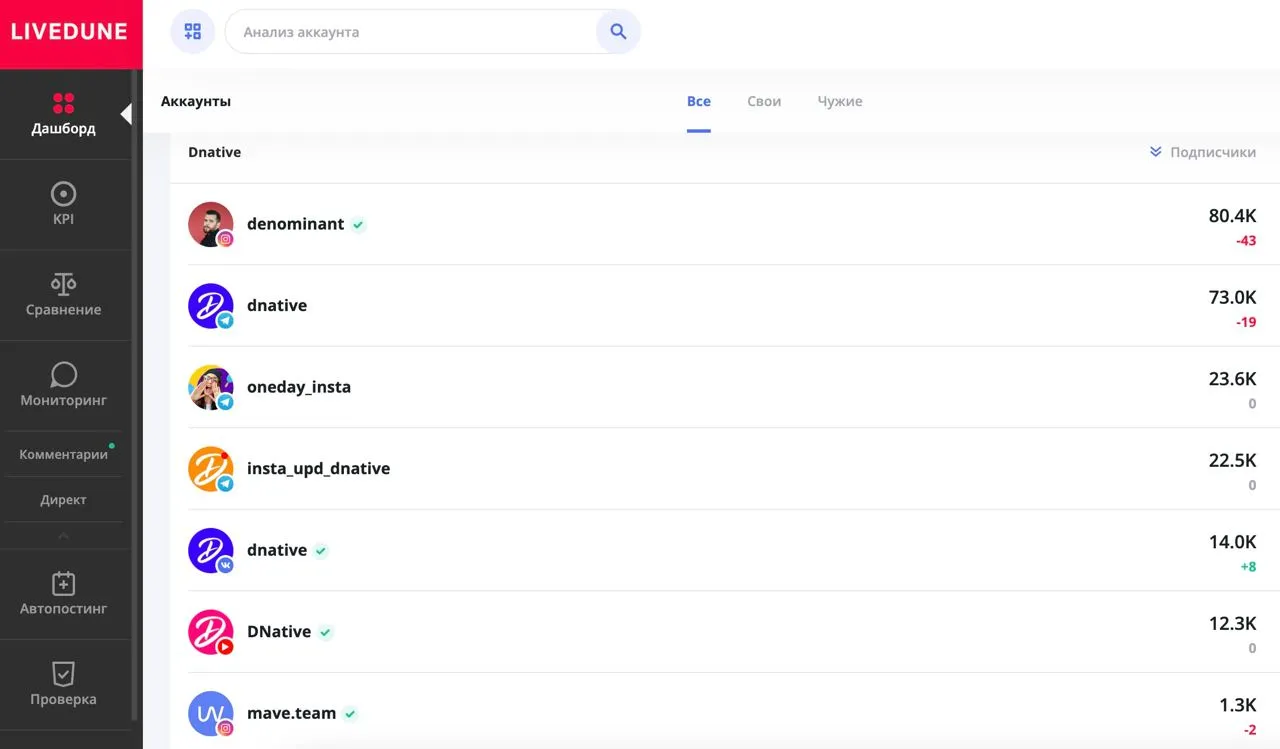Viewport: 1280px width, 749px height.
Task: Click the verified checkmark next to mave.team
Action: 350,714
